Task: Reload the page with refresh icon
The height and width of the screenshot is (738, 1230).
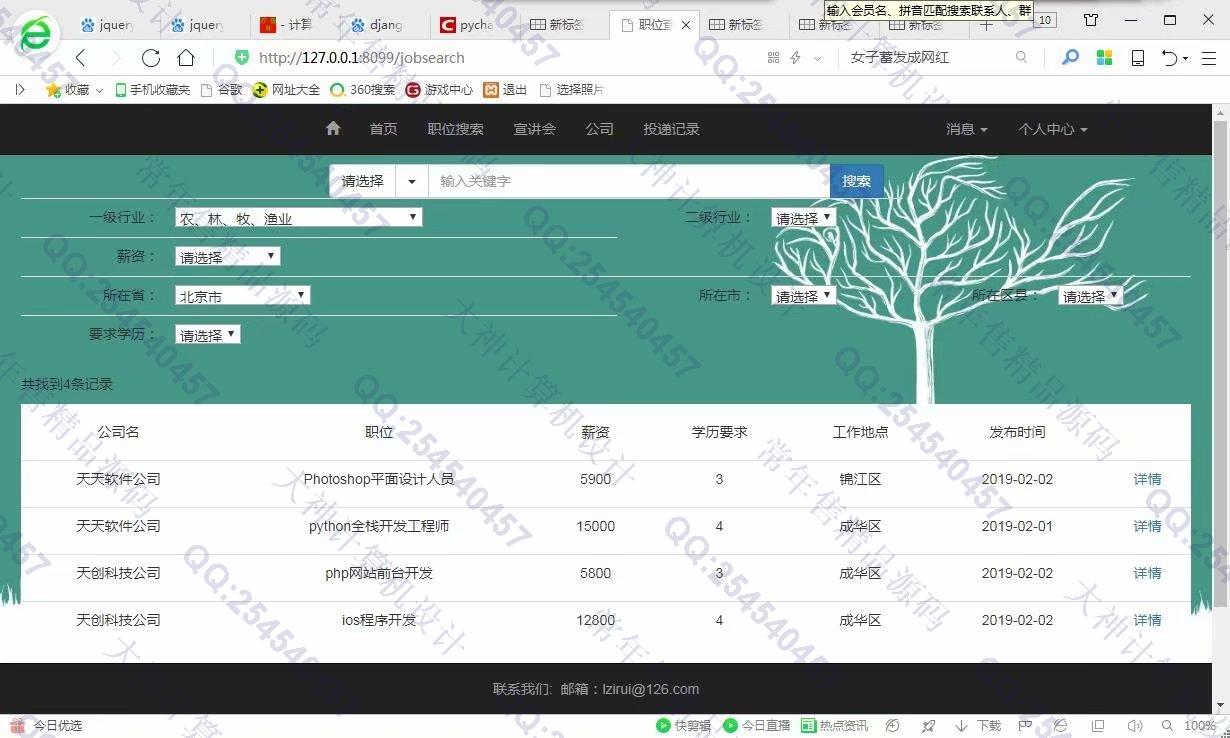Action: tap(150, 58)
